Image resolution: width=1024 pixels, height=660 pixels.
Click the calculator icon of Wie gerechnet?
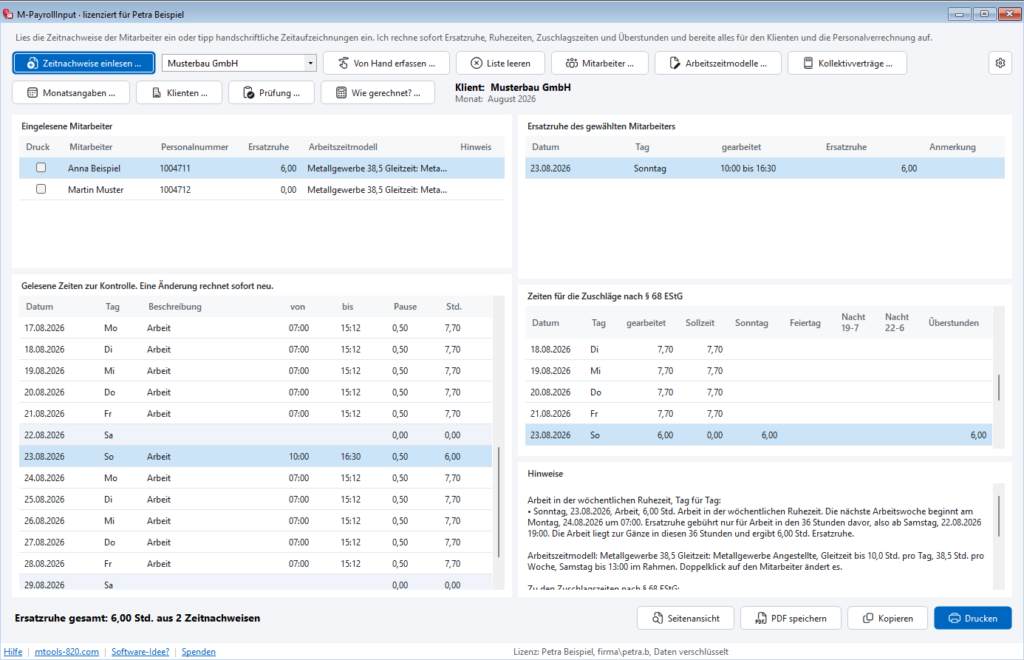(341, 93)
